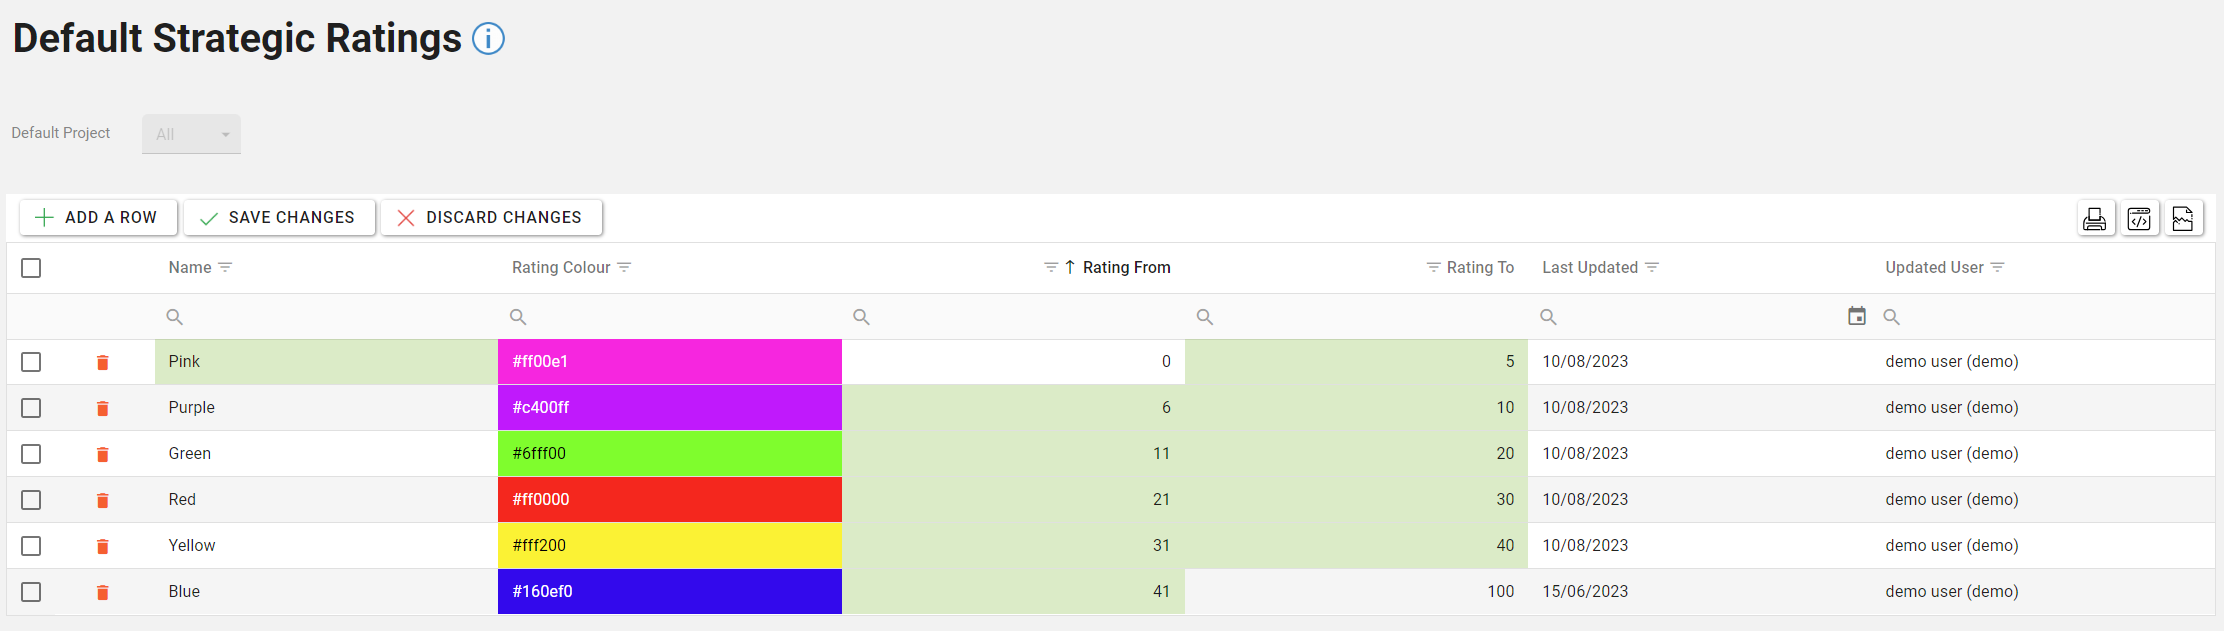Click the trash icon for Blue row
This screenshot has width=2224, height=631.
click(x=102, y=592)
